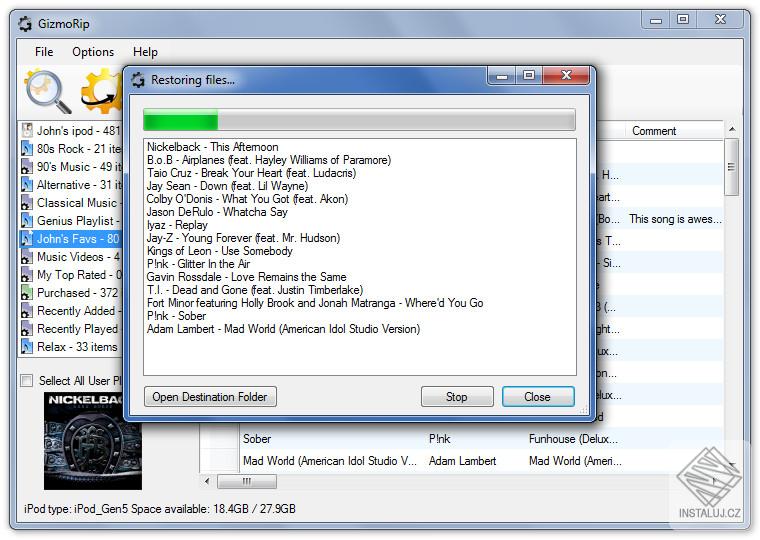Select P!nk - Sober in restore list
This screenshot has height=540, width=760.
176,316
